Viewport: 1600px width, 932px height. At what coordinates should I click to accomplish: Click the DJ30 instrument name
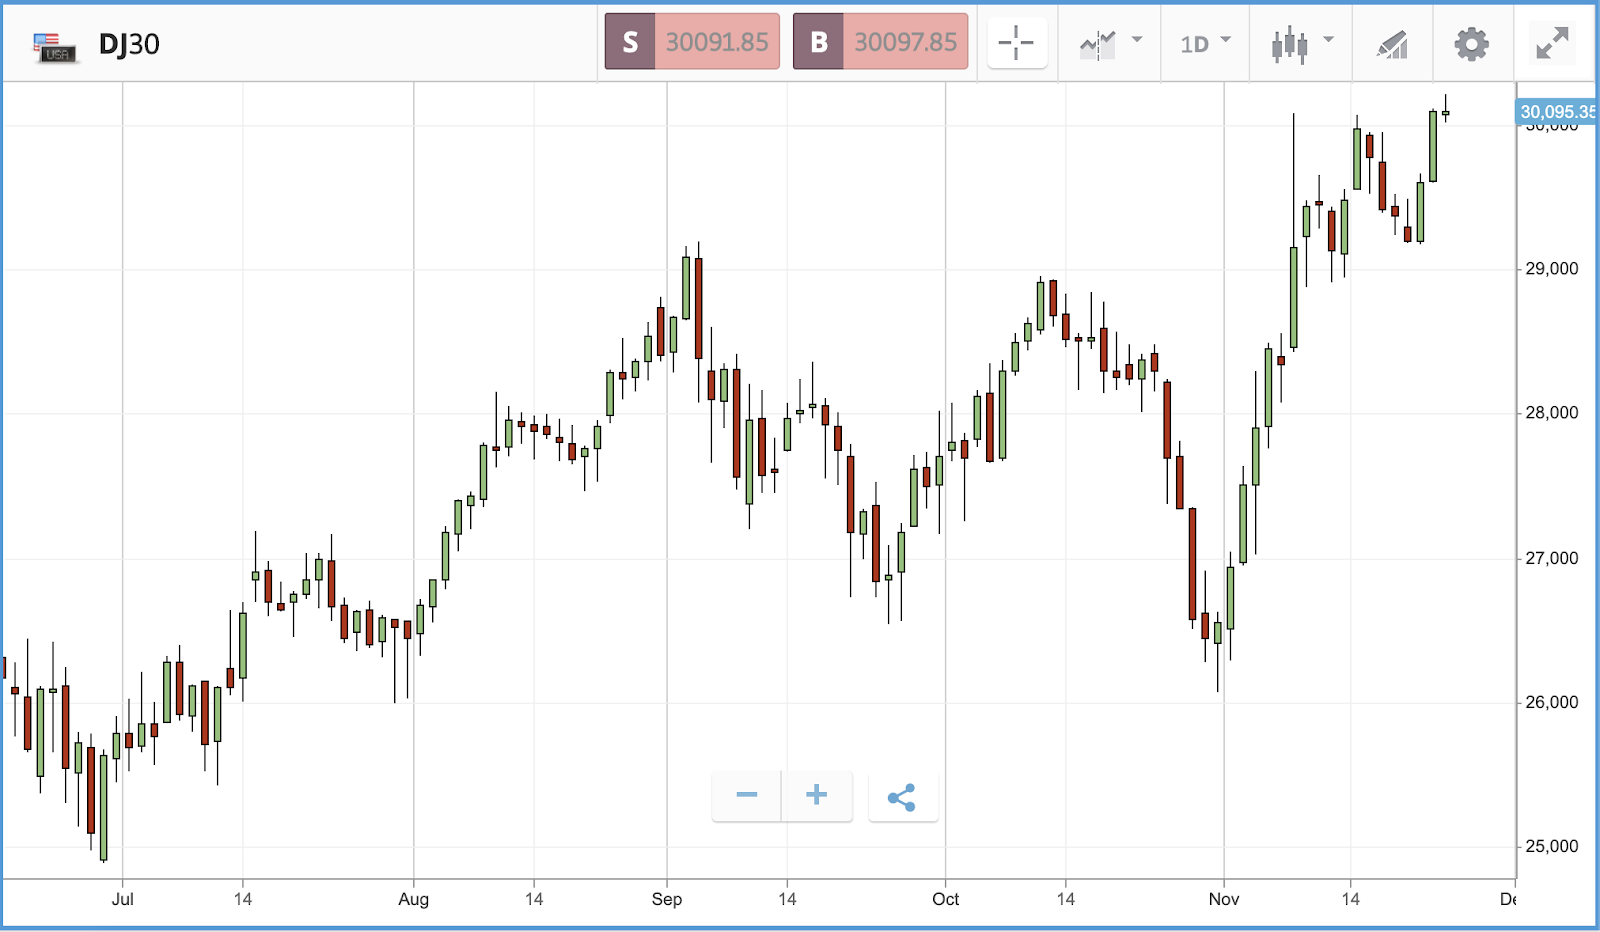129,44
